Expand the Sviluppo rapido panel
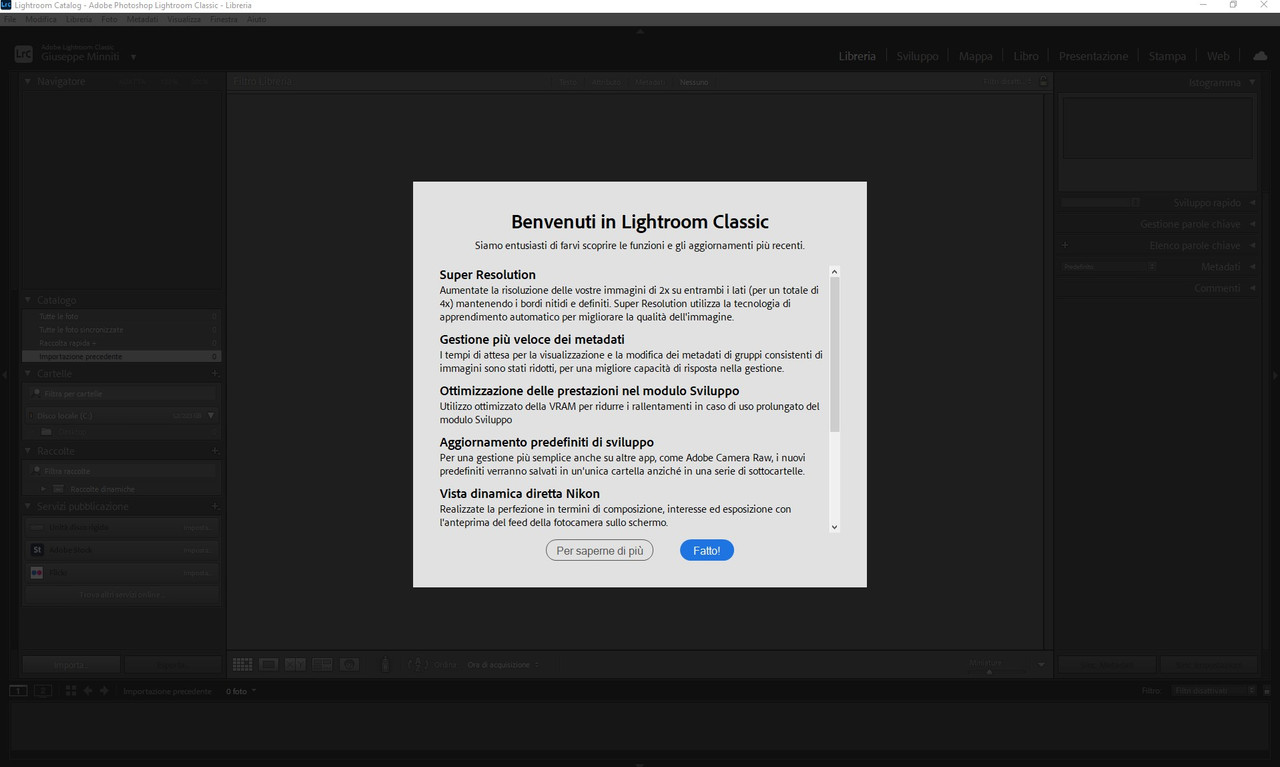The width and height of the screenshot is (1280, 767). (x=1253, y=202)
